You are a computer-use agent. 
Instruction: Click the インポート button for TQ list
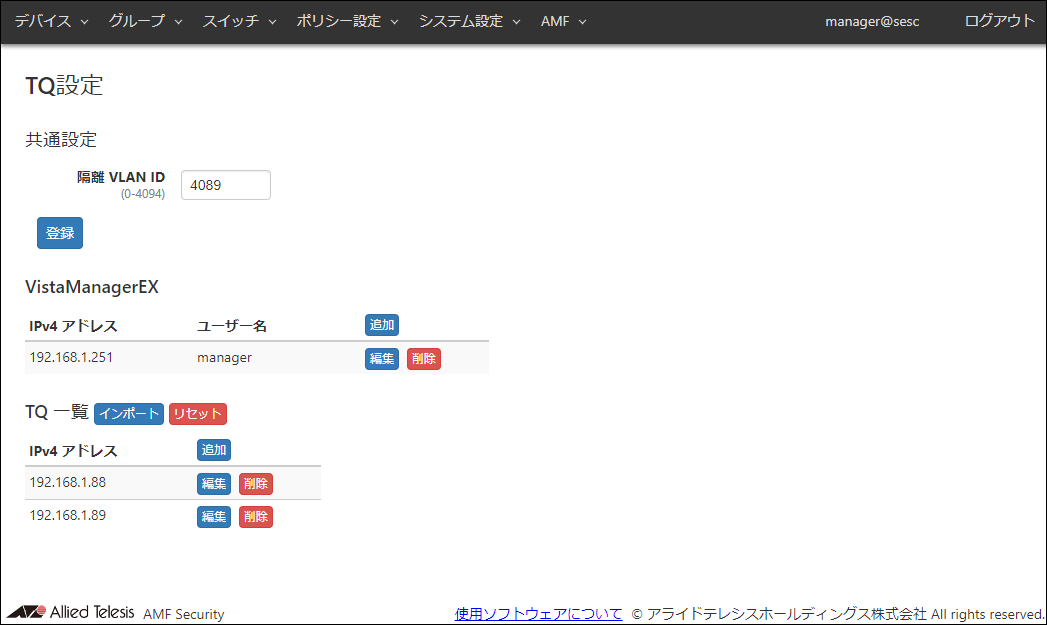pos(129,414)
